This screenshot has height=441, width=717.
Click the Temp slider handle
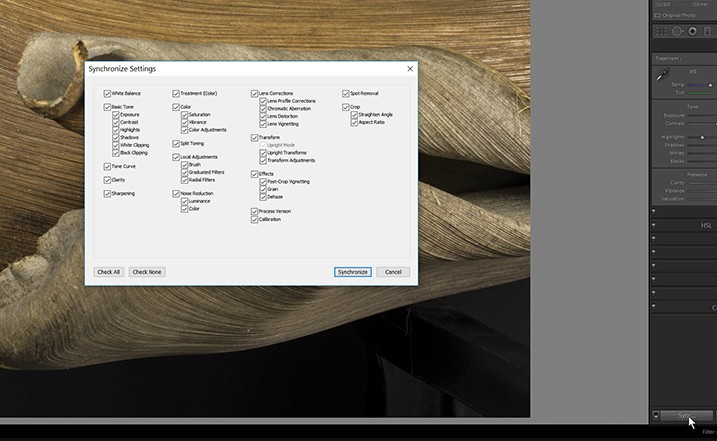click(x=710, y=85)
